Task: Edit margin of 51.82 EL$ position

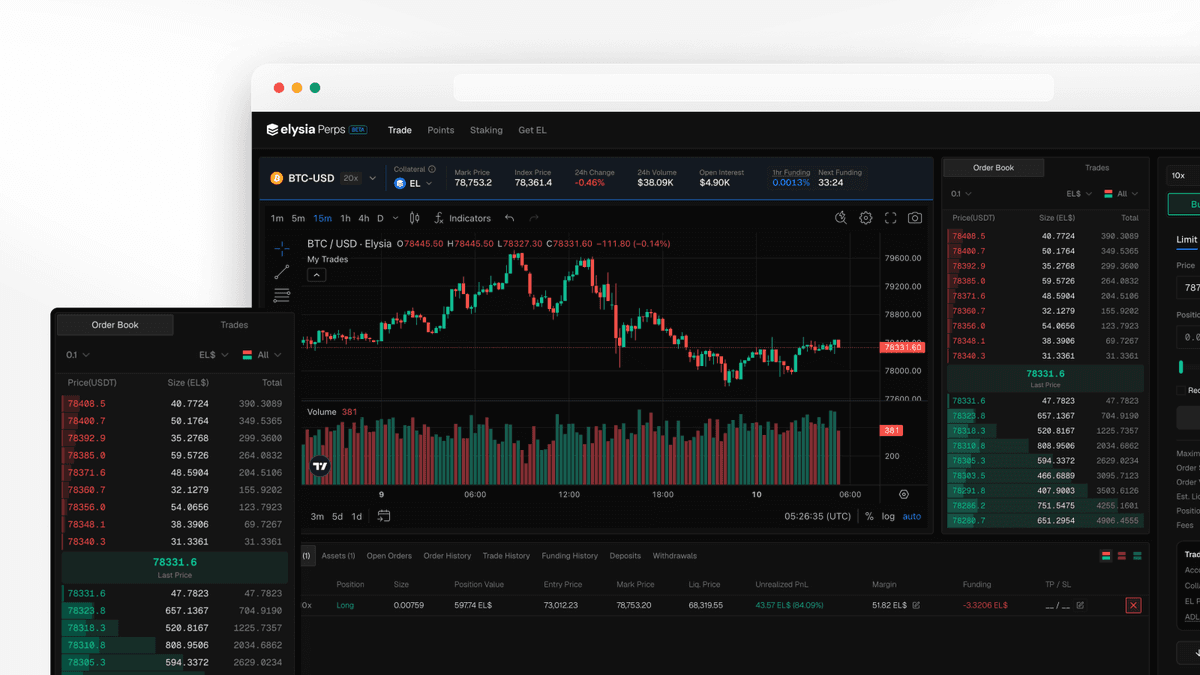Action: pyautogui.click(x=916, y=605)
